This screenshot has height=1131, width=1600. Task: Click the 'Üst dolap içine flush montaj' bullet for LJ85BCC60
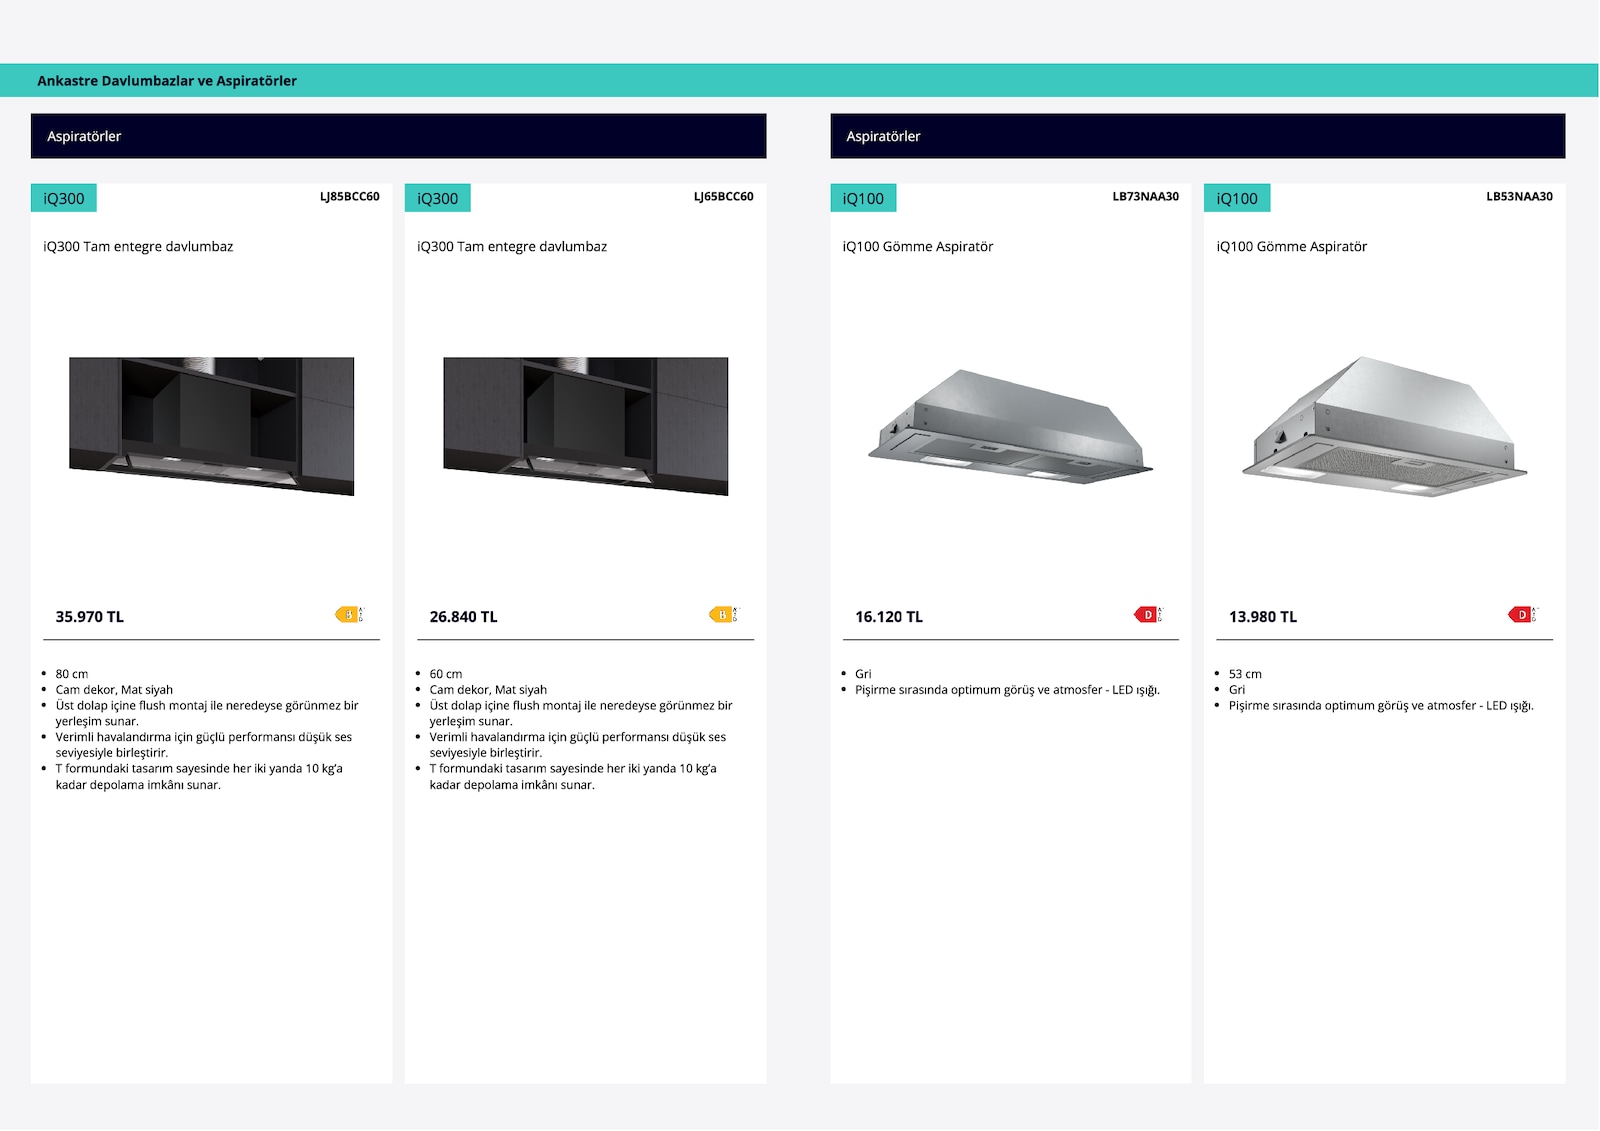207,713
